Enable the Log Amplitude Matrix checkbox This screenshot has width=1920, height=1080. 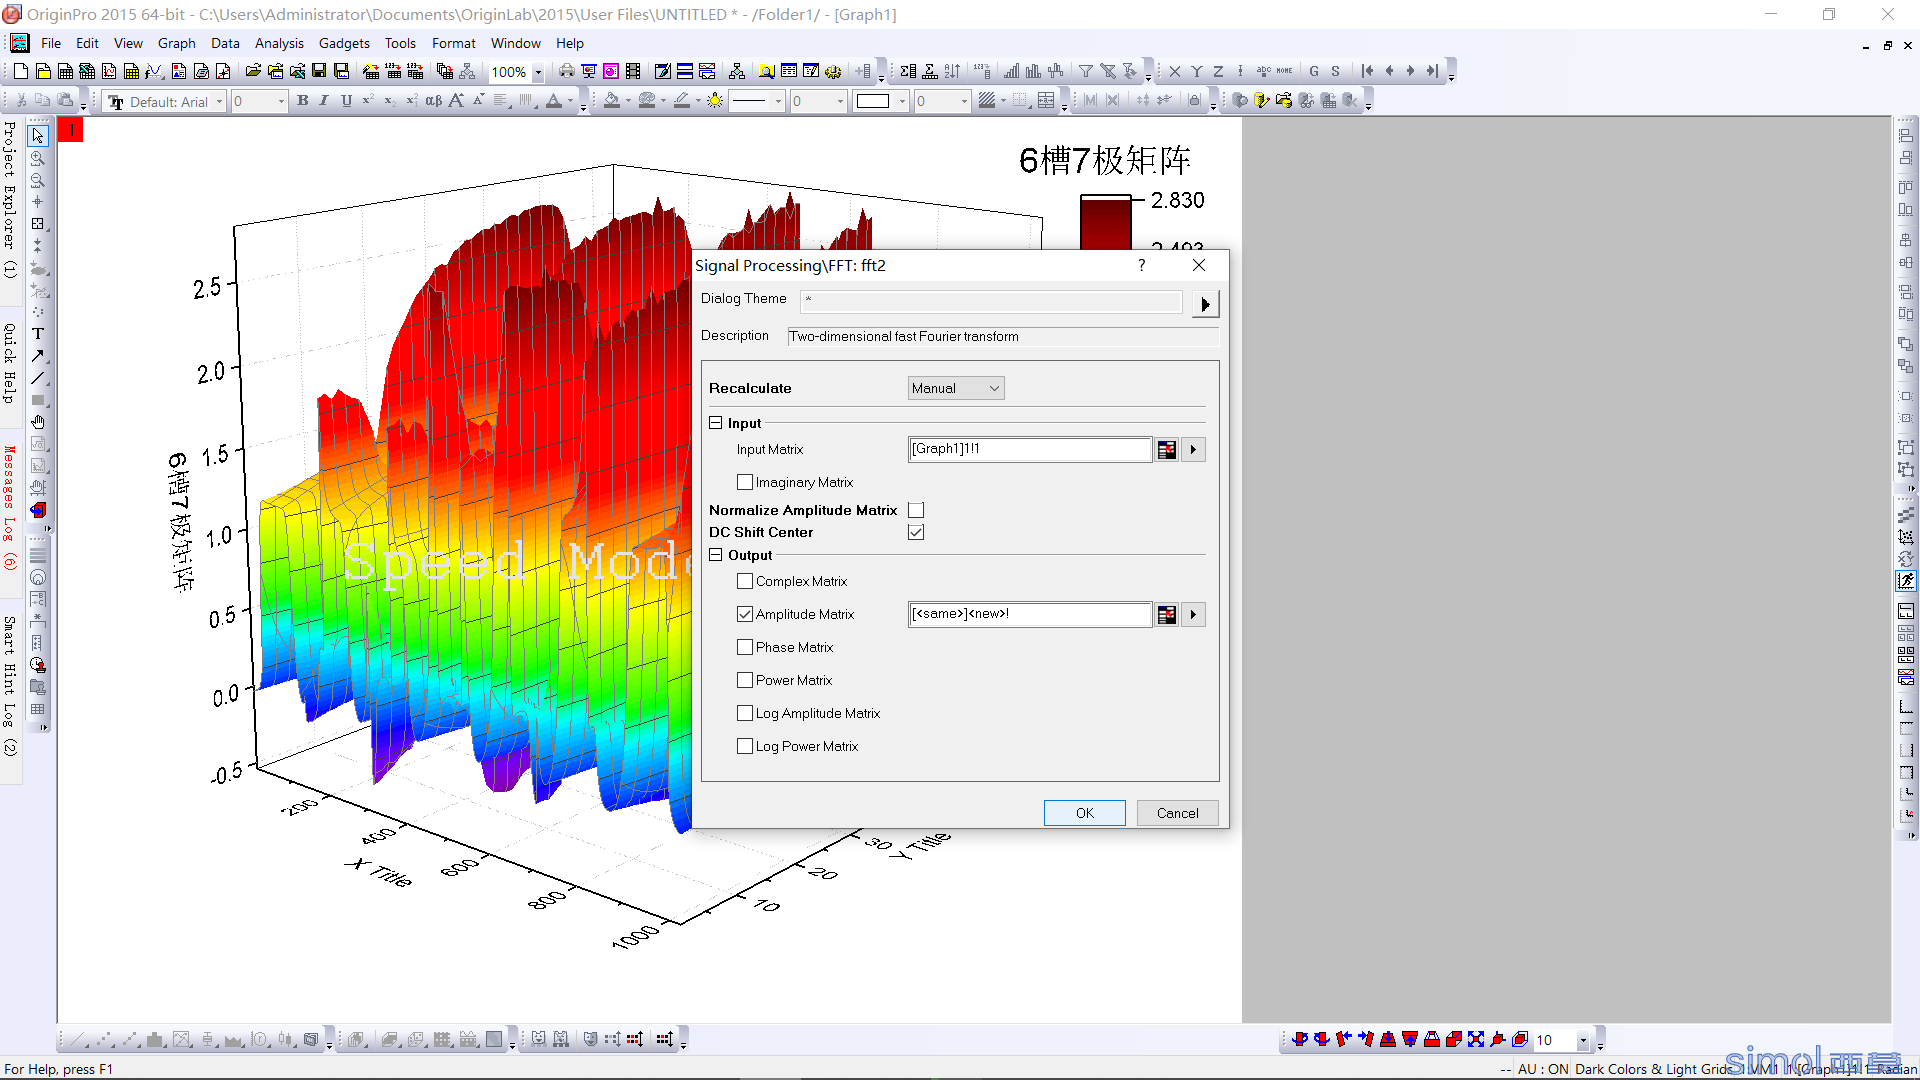[x=745, y=713]
